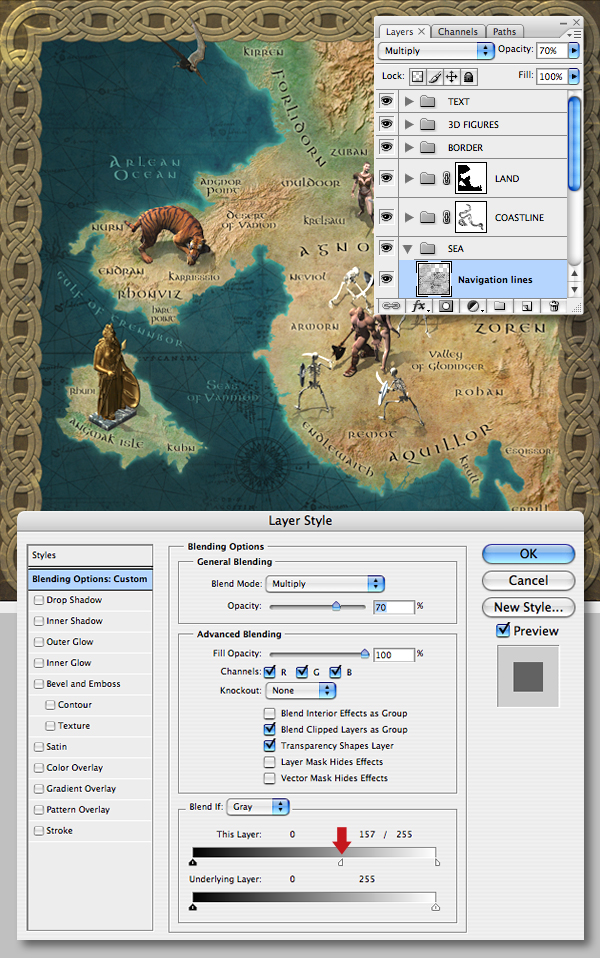Open the Knockout dropdown

click(x=301, y=690)
